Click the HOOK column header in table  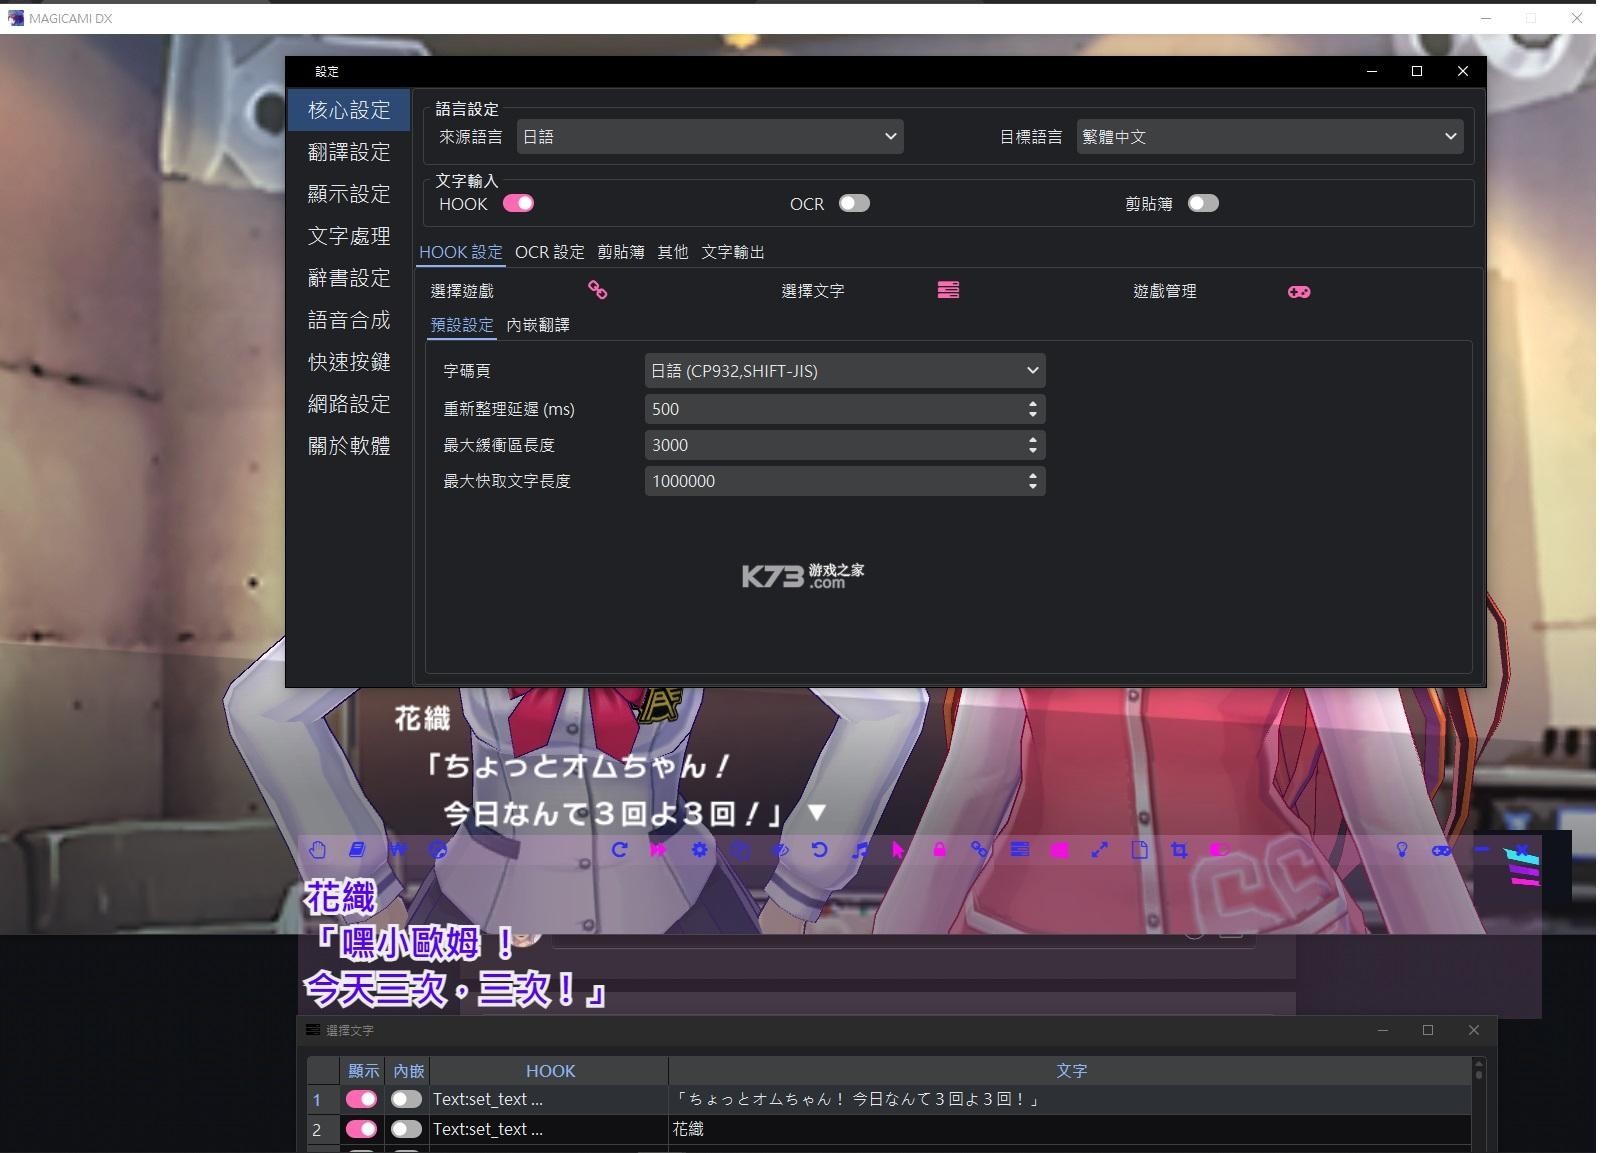(549, 1071)
